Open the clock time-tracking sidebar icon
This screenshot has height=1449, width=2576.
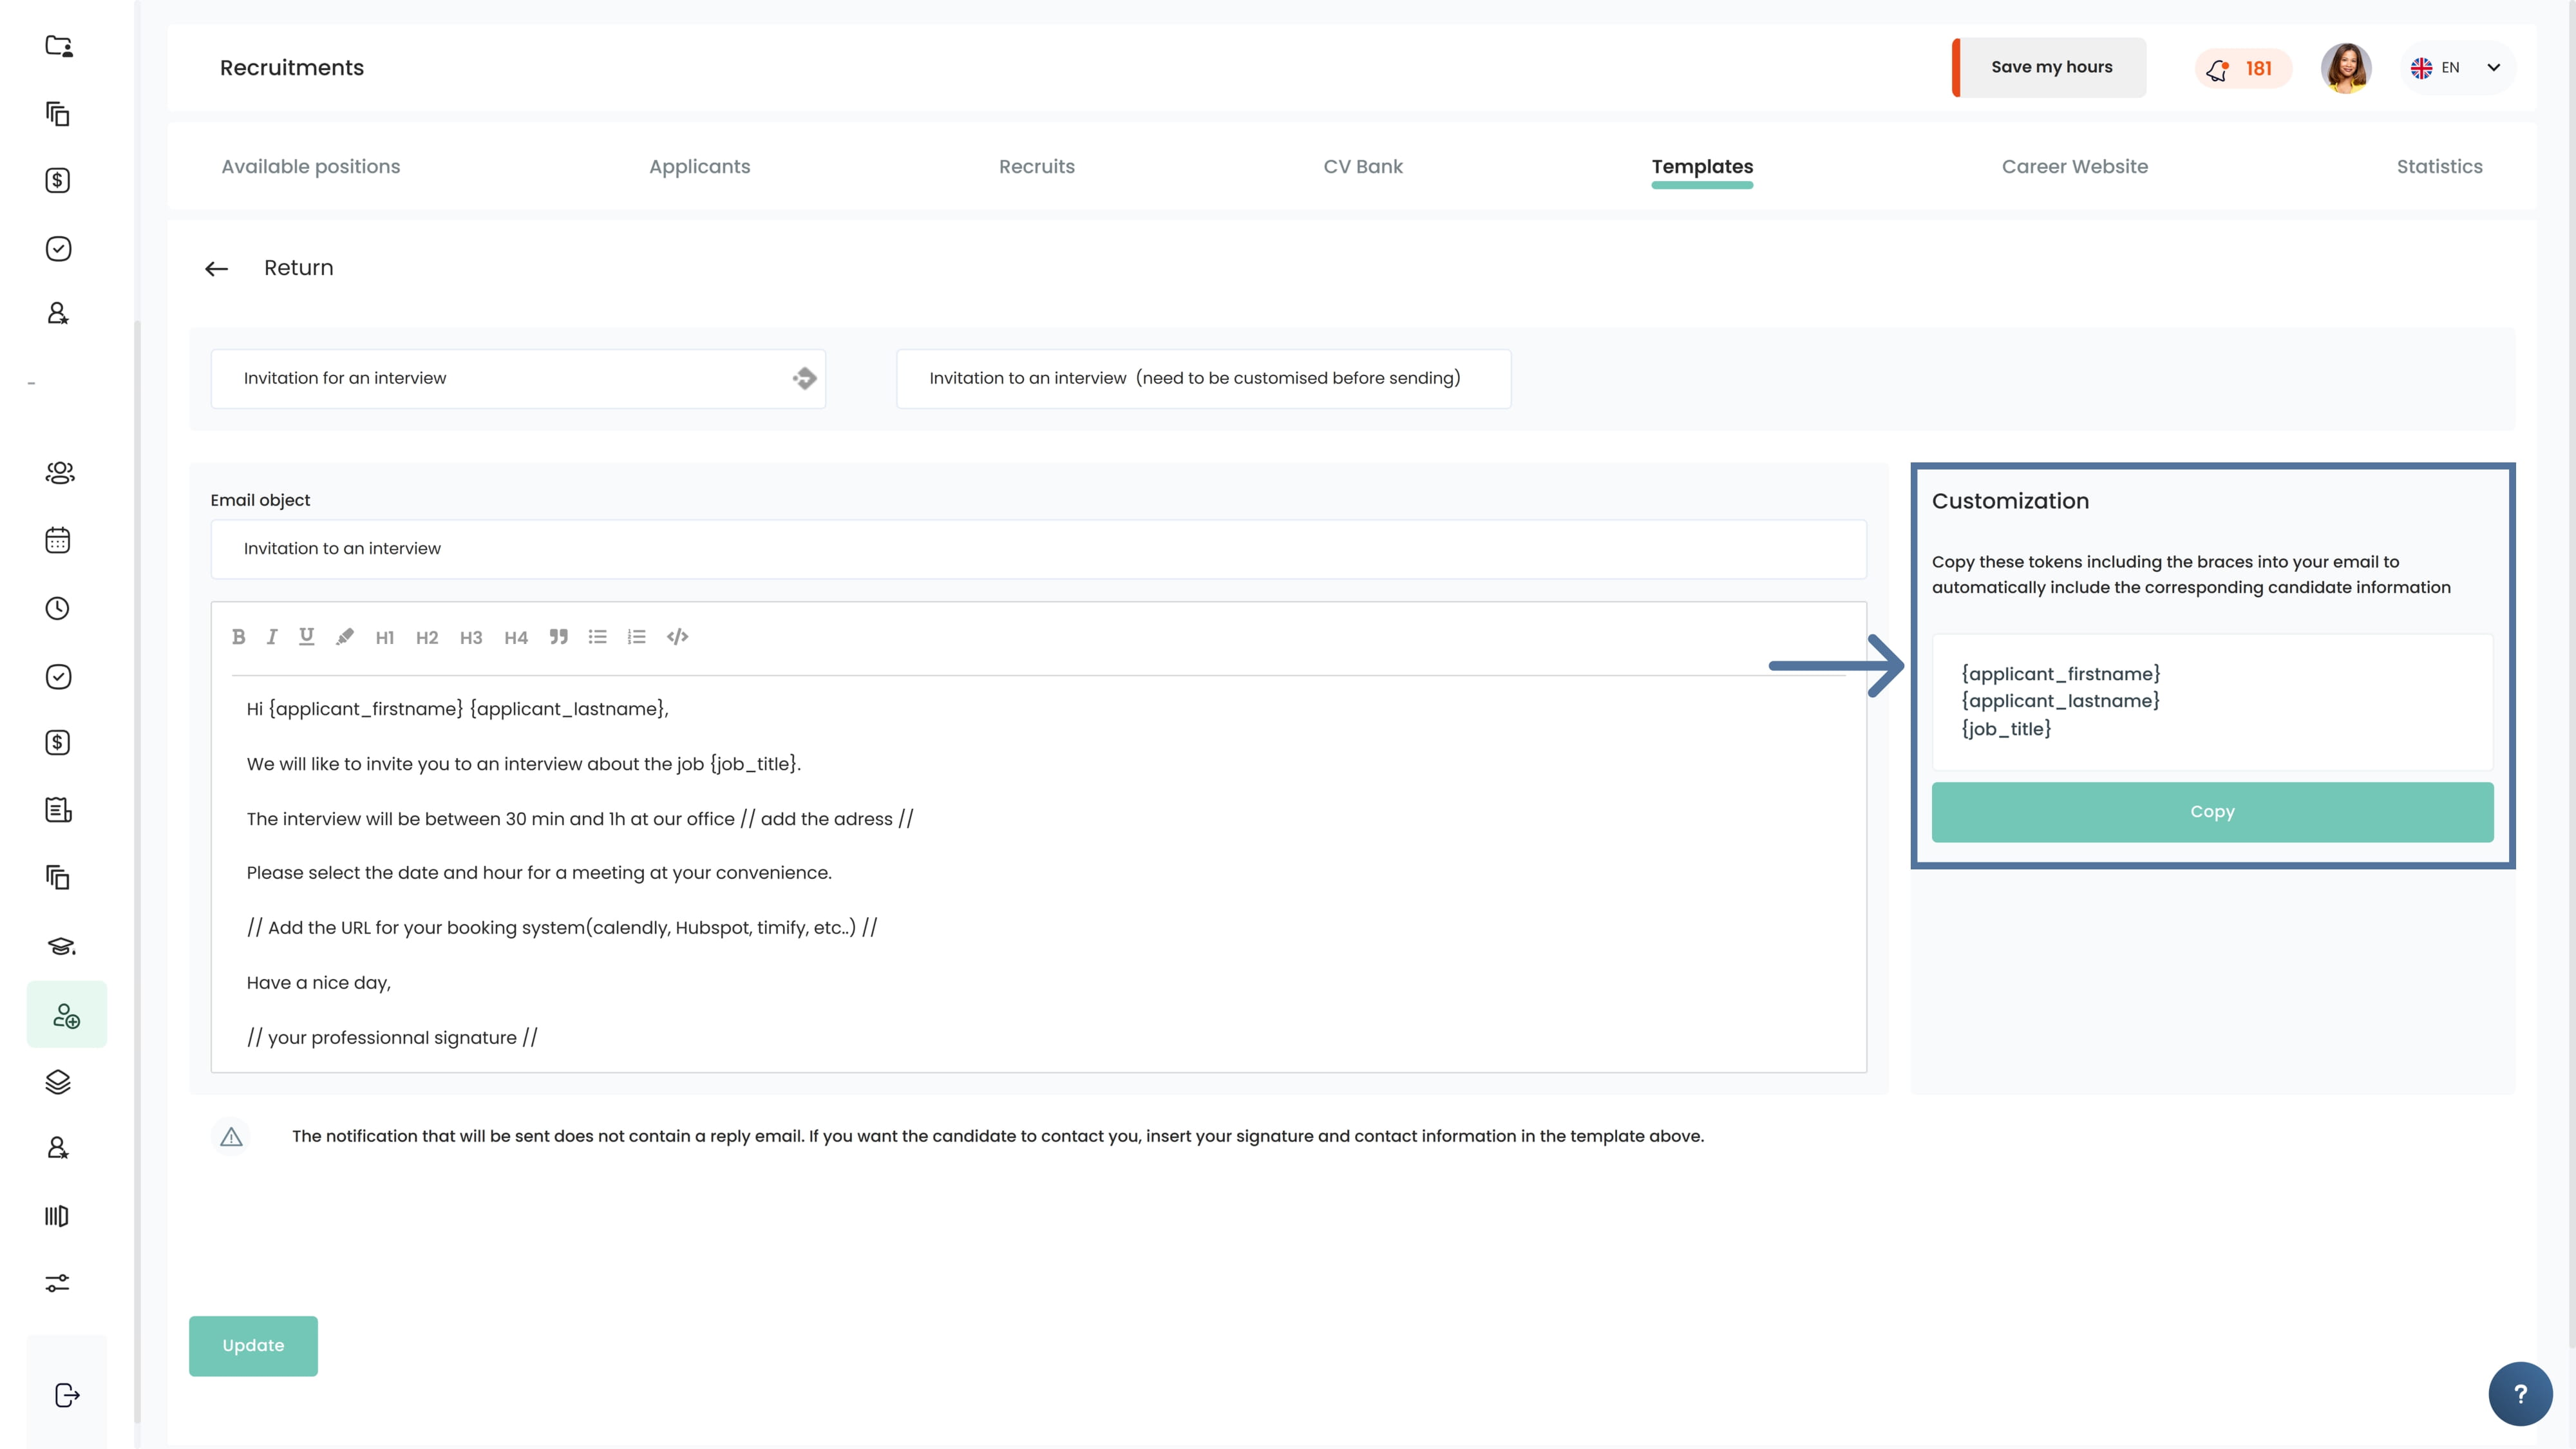click(x=58, y=609)
